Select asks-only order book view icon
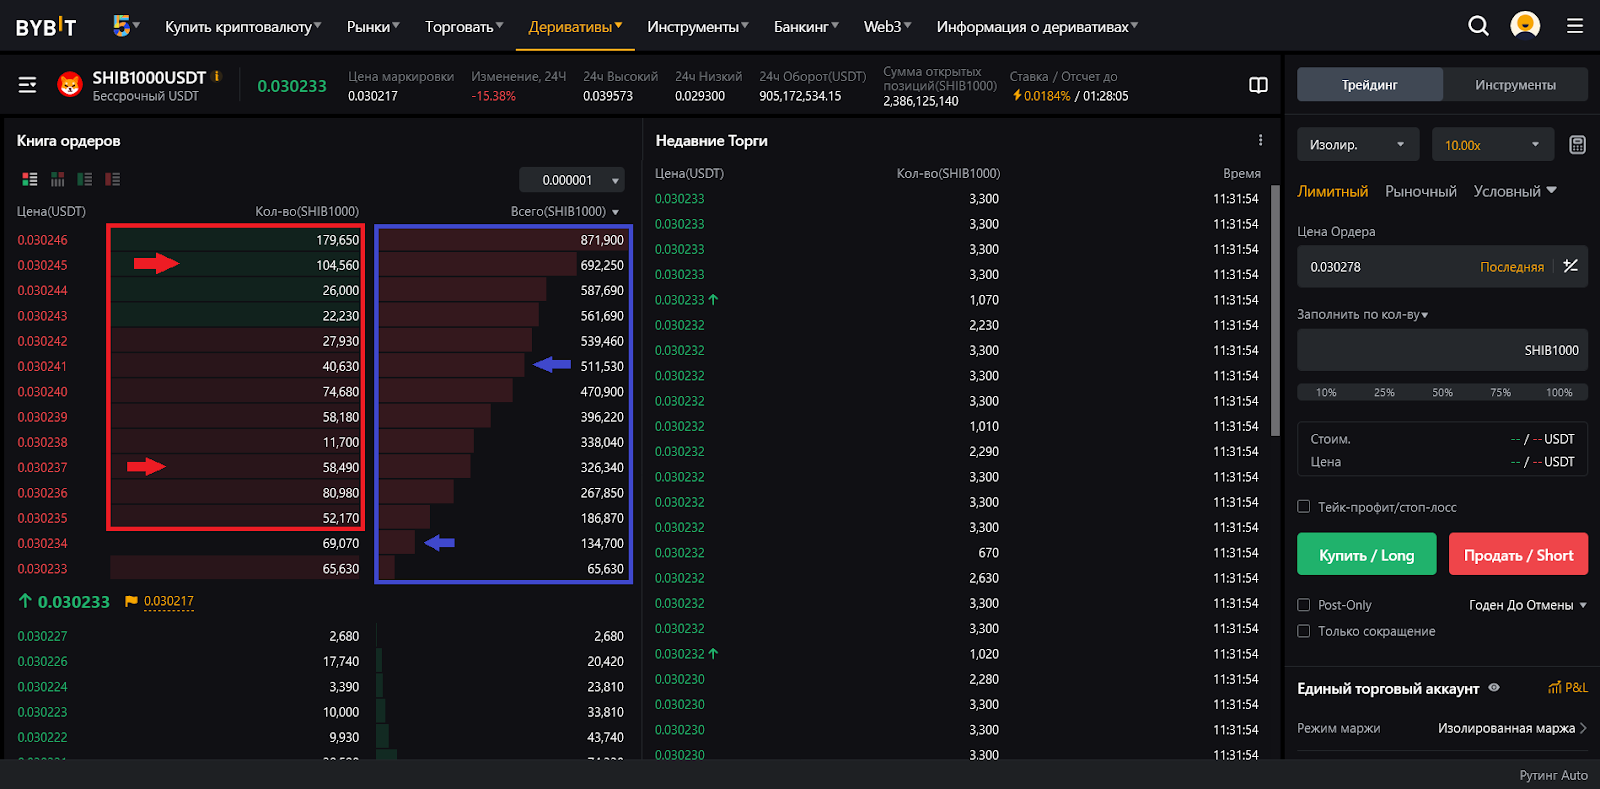 tap(113, 179)
